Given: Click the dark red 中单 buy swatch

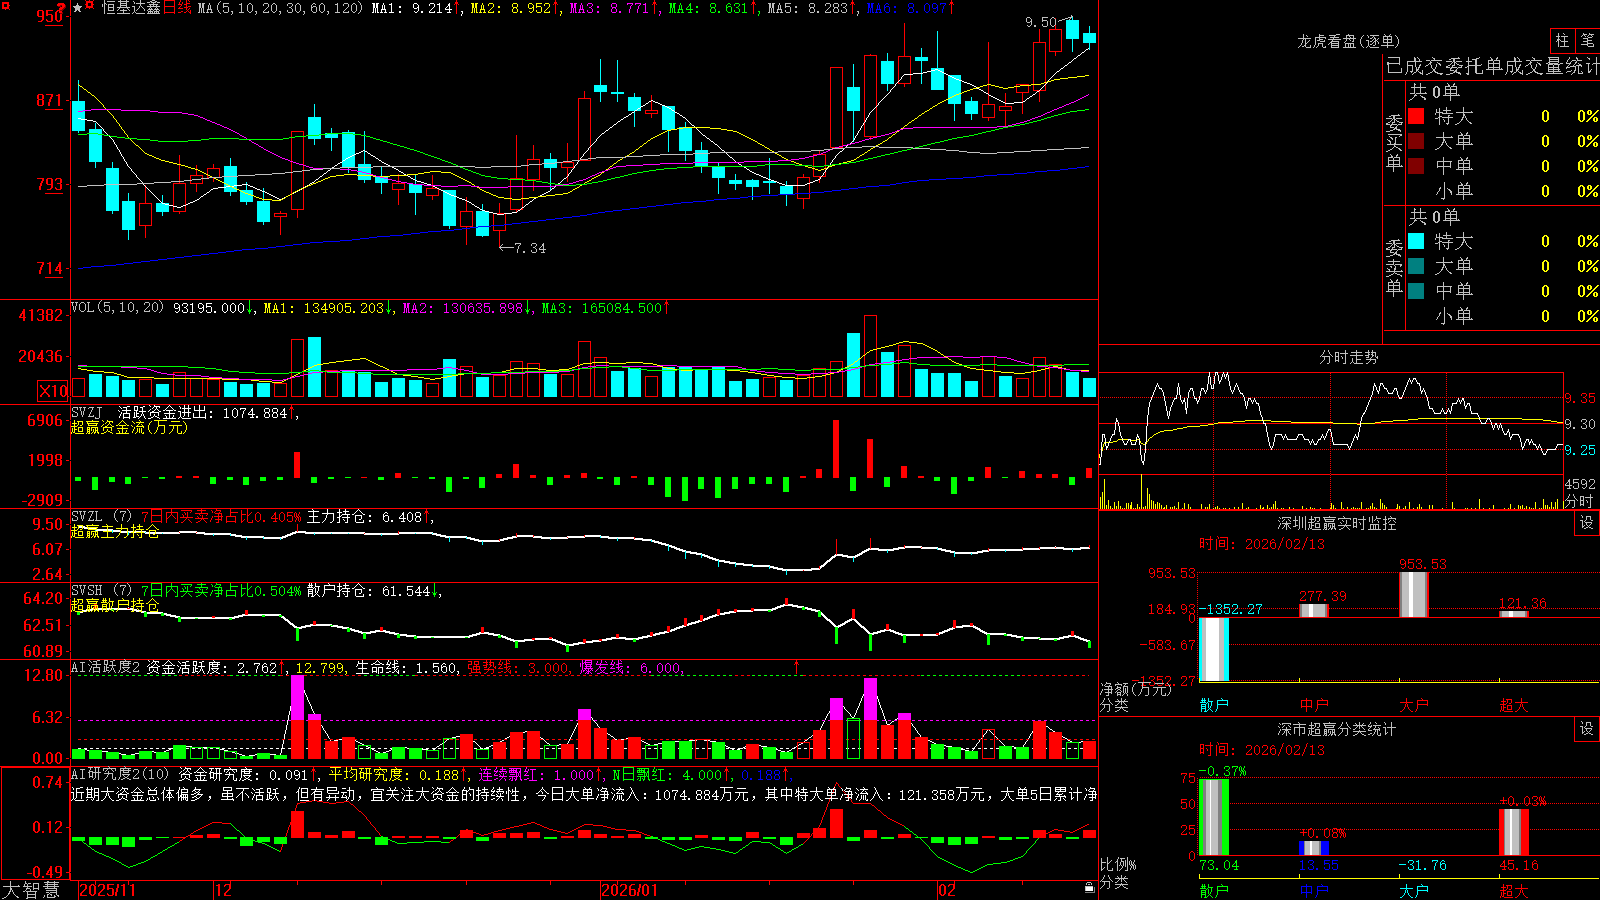Looking at the screenshot, I should point(1416,165).
